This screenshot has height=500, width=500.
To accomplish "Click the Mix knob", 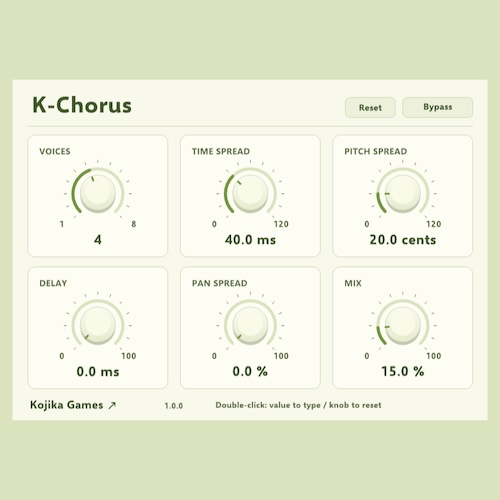I will pos(403,325).
